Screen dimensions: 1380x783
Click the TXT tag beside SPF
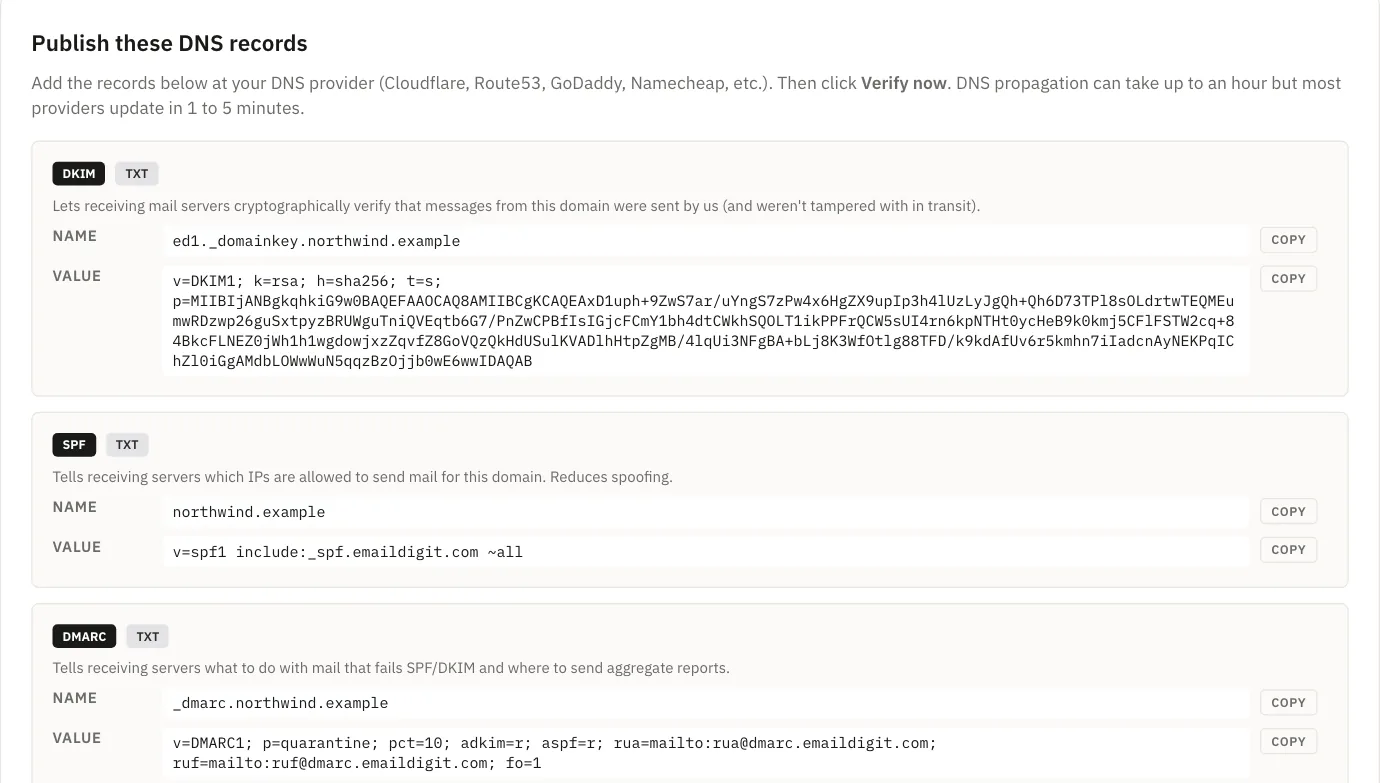pos(127,445)
